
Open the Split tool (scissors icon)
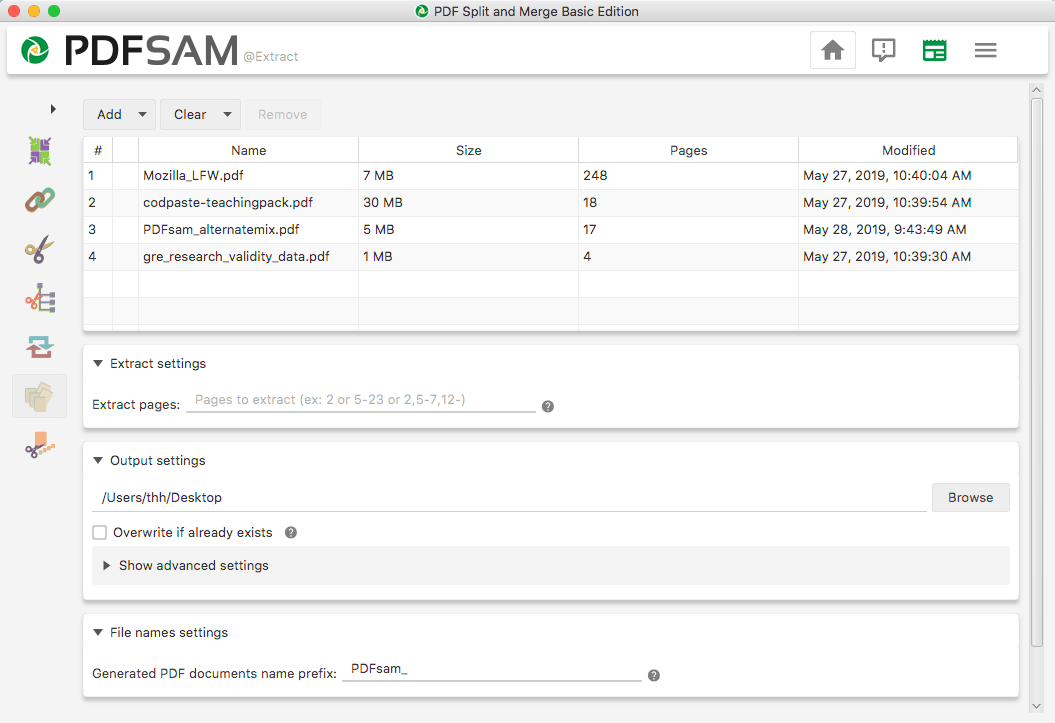(x=38, y=249)
